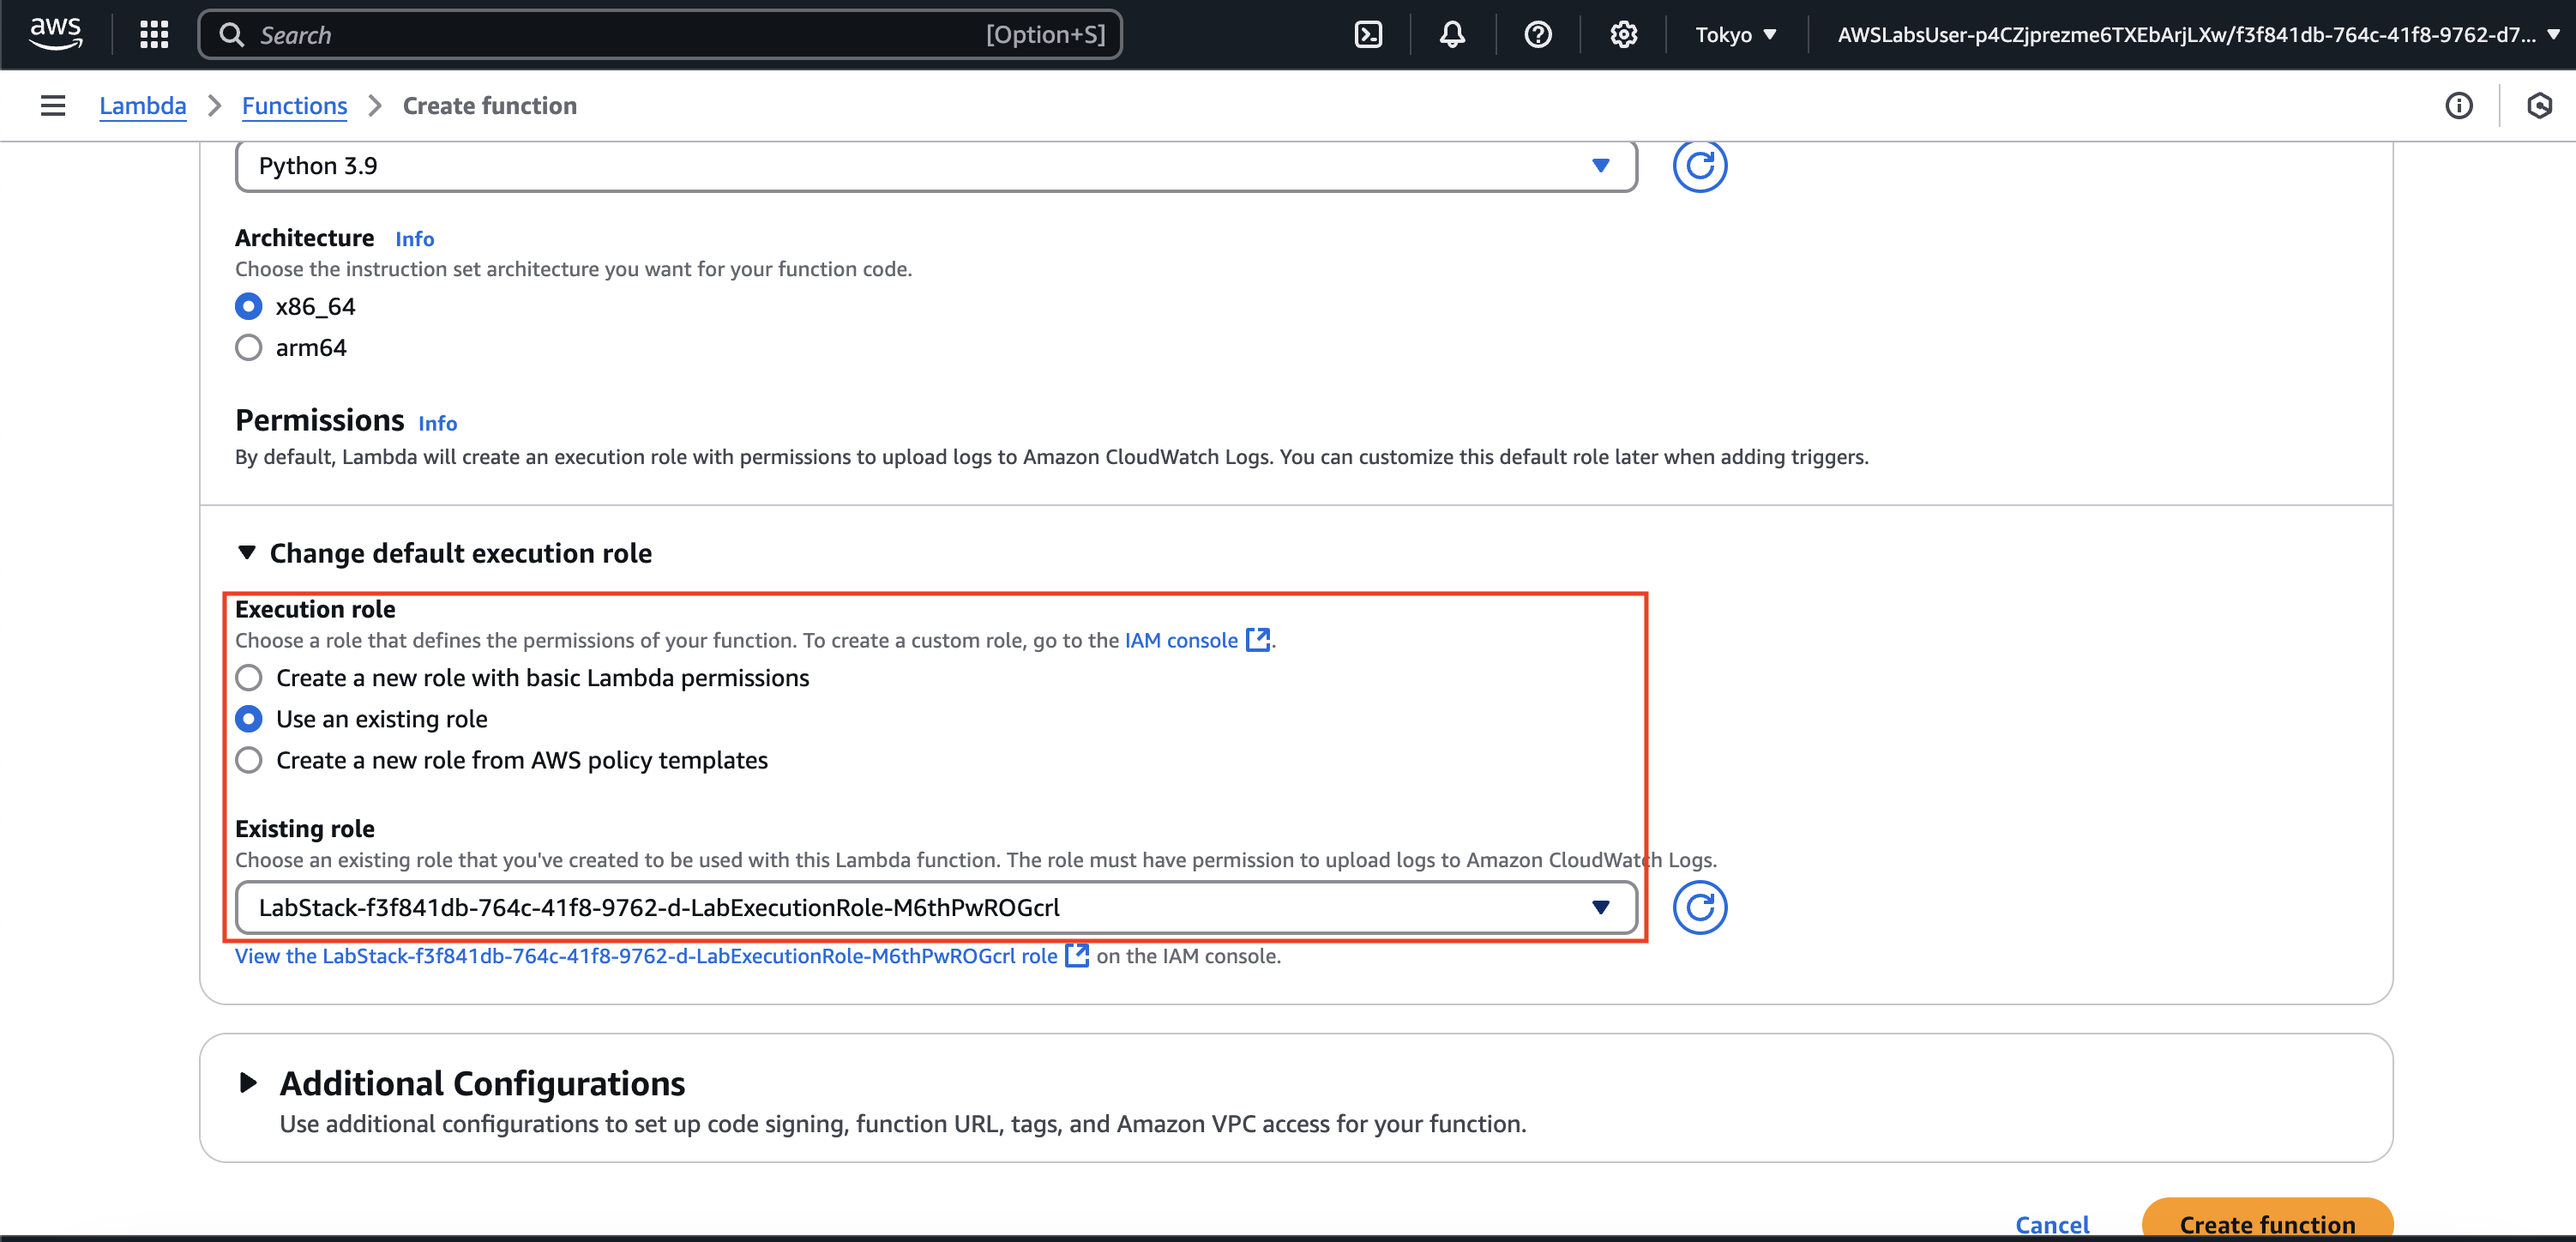Open AWS CloudShell terminal icon
This screenshot has height=1242, width=2576.
(x=1368, y=35)
